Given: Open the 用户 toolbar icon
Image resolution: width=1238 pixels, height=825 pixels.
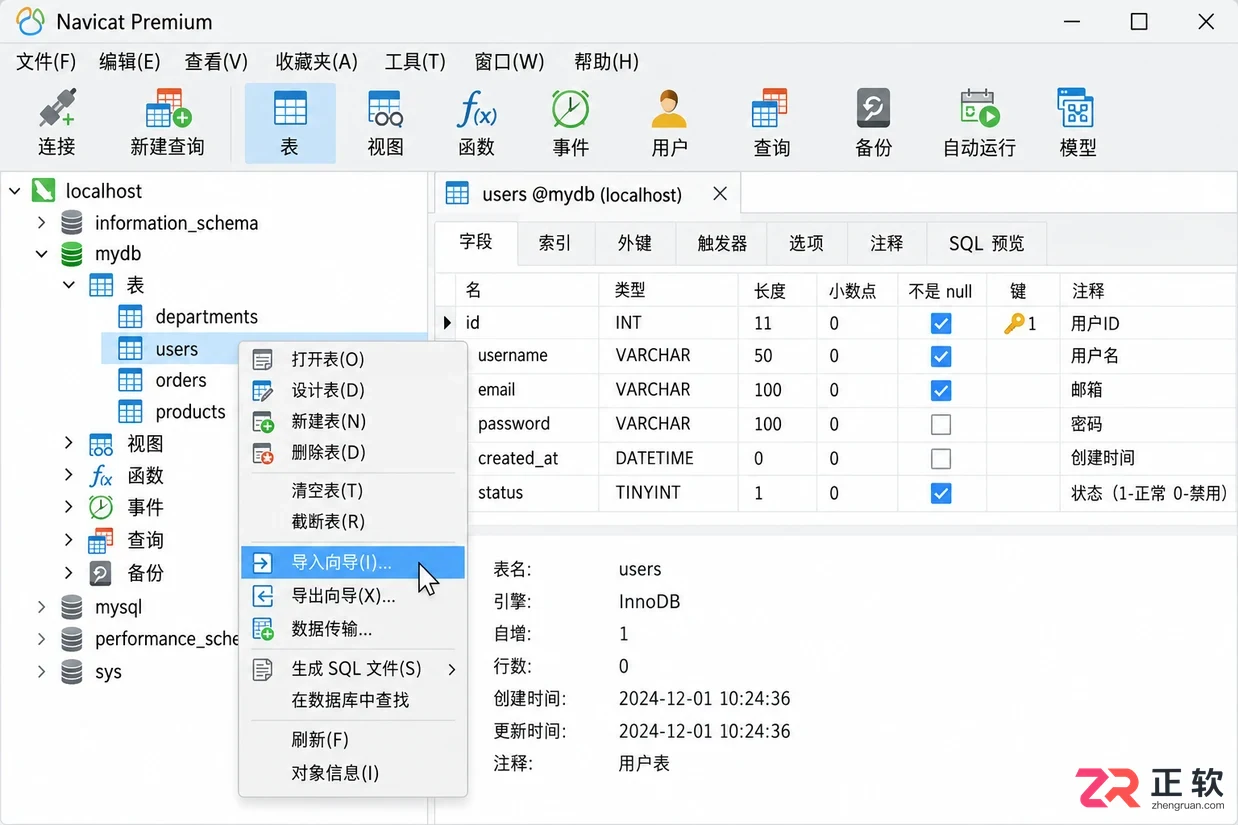Looking at the screenshot, I should pyautogui.click(x=669, y=122).
